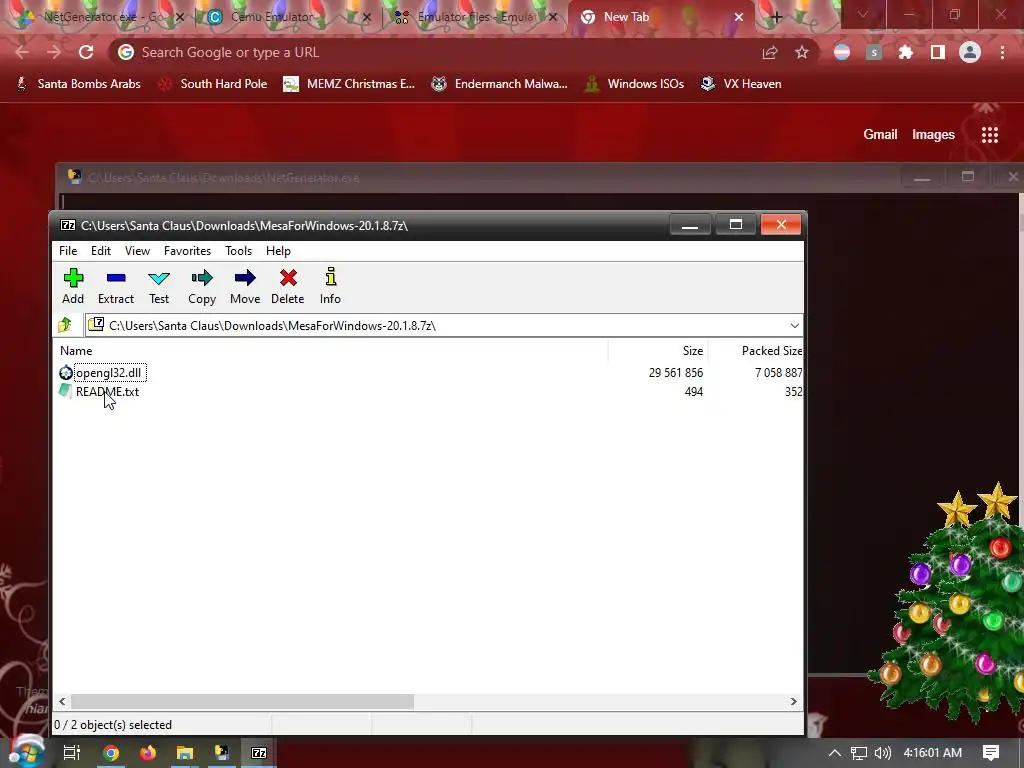Open the MEMZ Christmas bookmark
The image size is (1024, 768).
(x=349, y=84)
